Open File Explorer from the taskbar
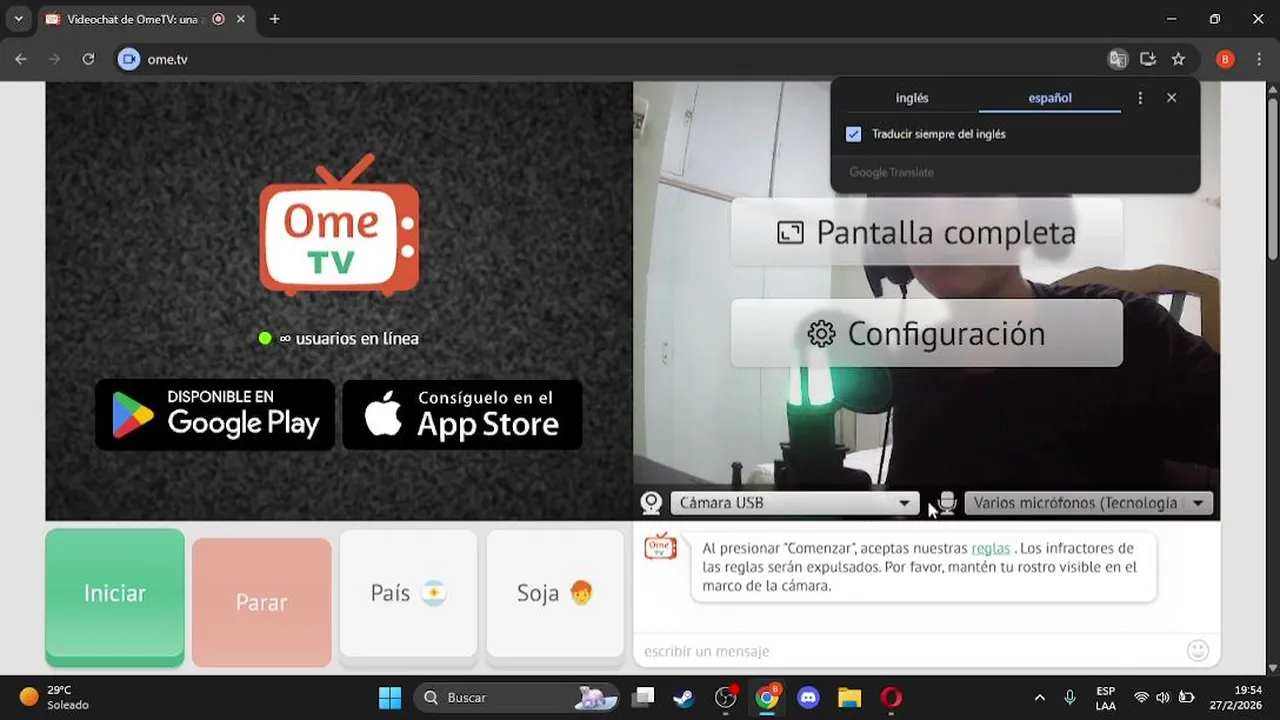Viewport: 1280px width, 720px height. pyautogui.click(x=849, y=697)
